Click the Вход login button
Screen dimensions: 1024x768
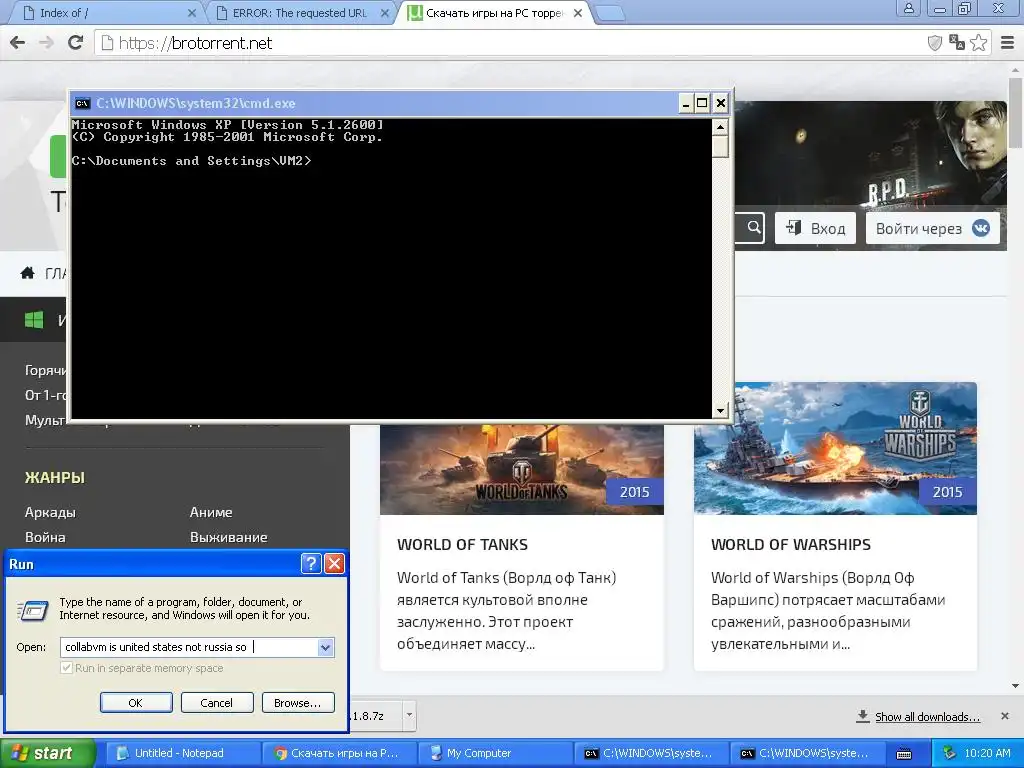point(815,229)
